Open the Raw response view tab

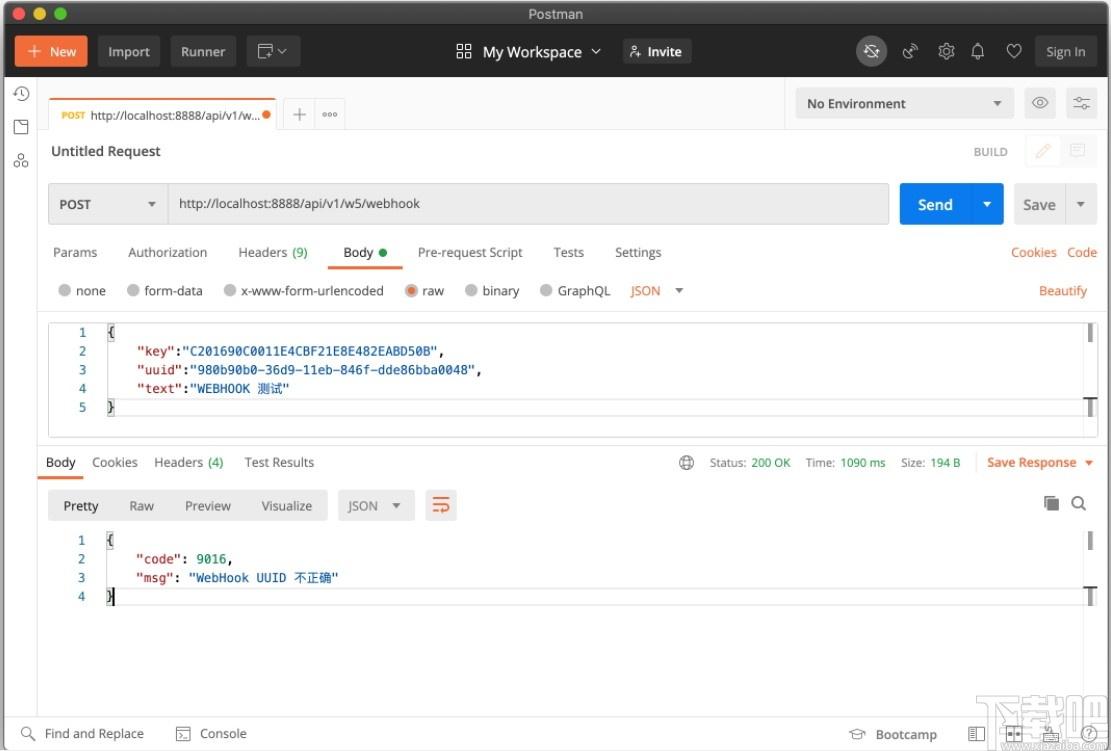(142, 506)
